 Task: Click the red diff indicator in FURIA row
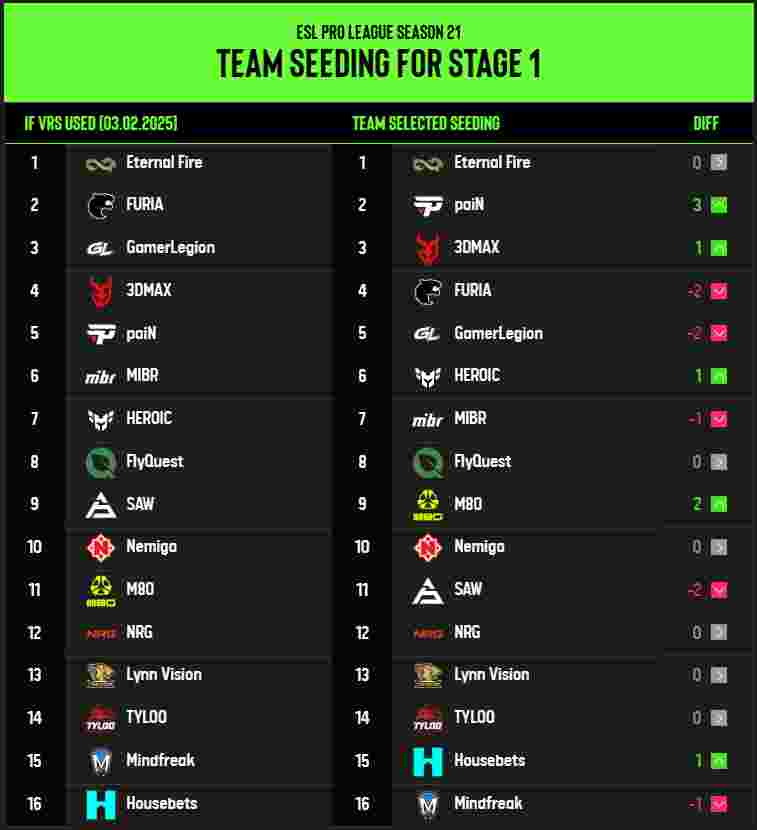tap(719, 291)
